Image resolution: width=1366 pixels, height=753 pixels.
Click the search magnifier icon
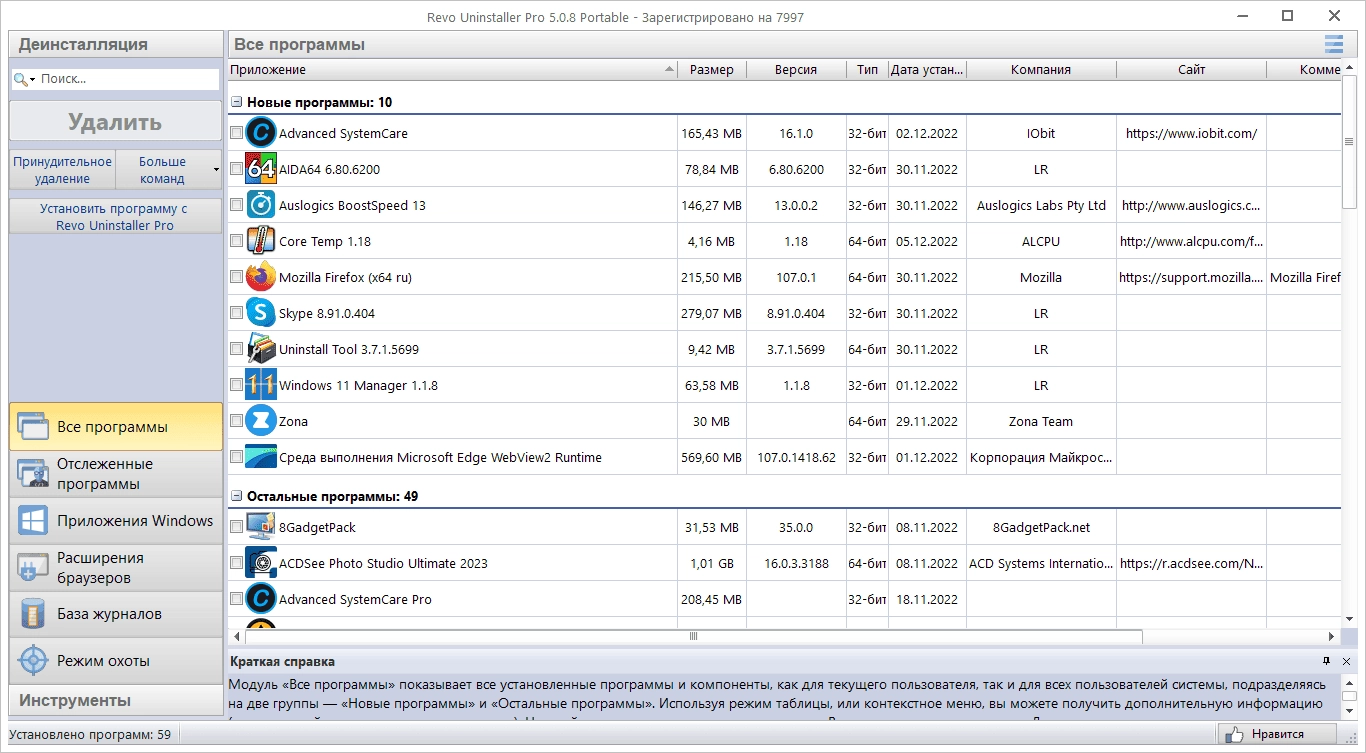click(x=21, y=79)
